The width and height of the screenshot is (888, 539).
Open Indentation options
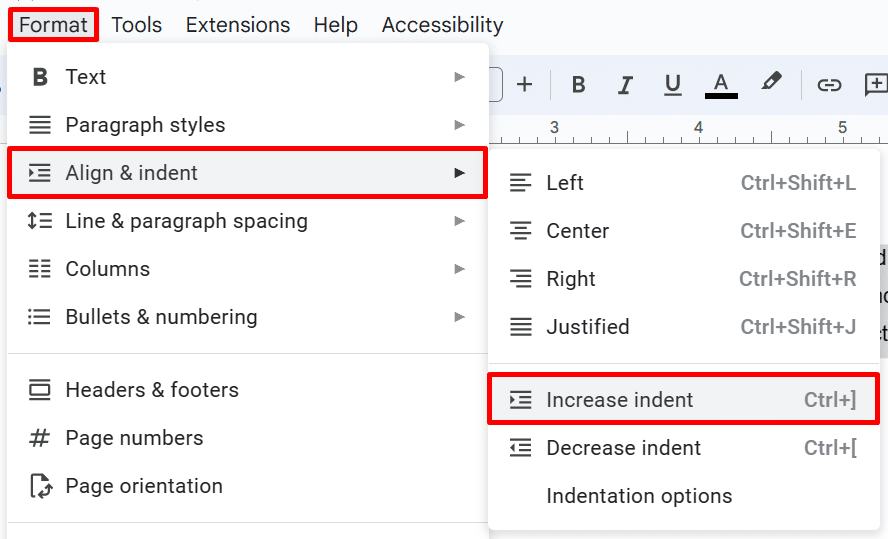[x=639, y=496]
